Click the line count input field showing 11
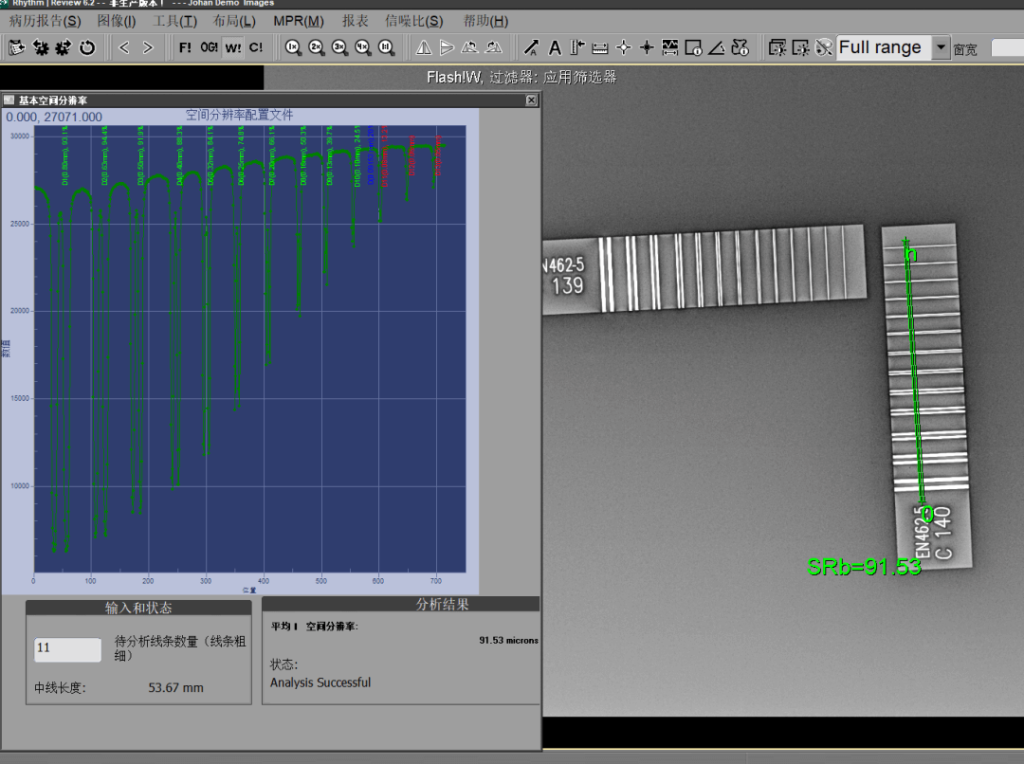 (x=68, y=649)
